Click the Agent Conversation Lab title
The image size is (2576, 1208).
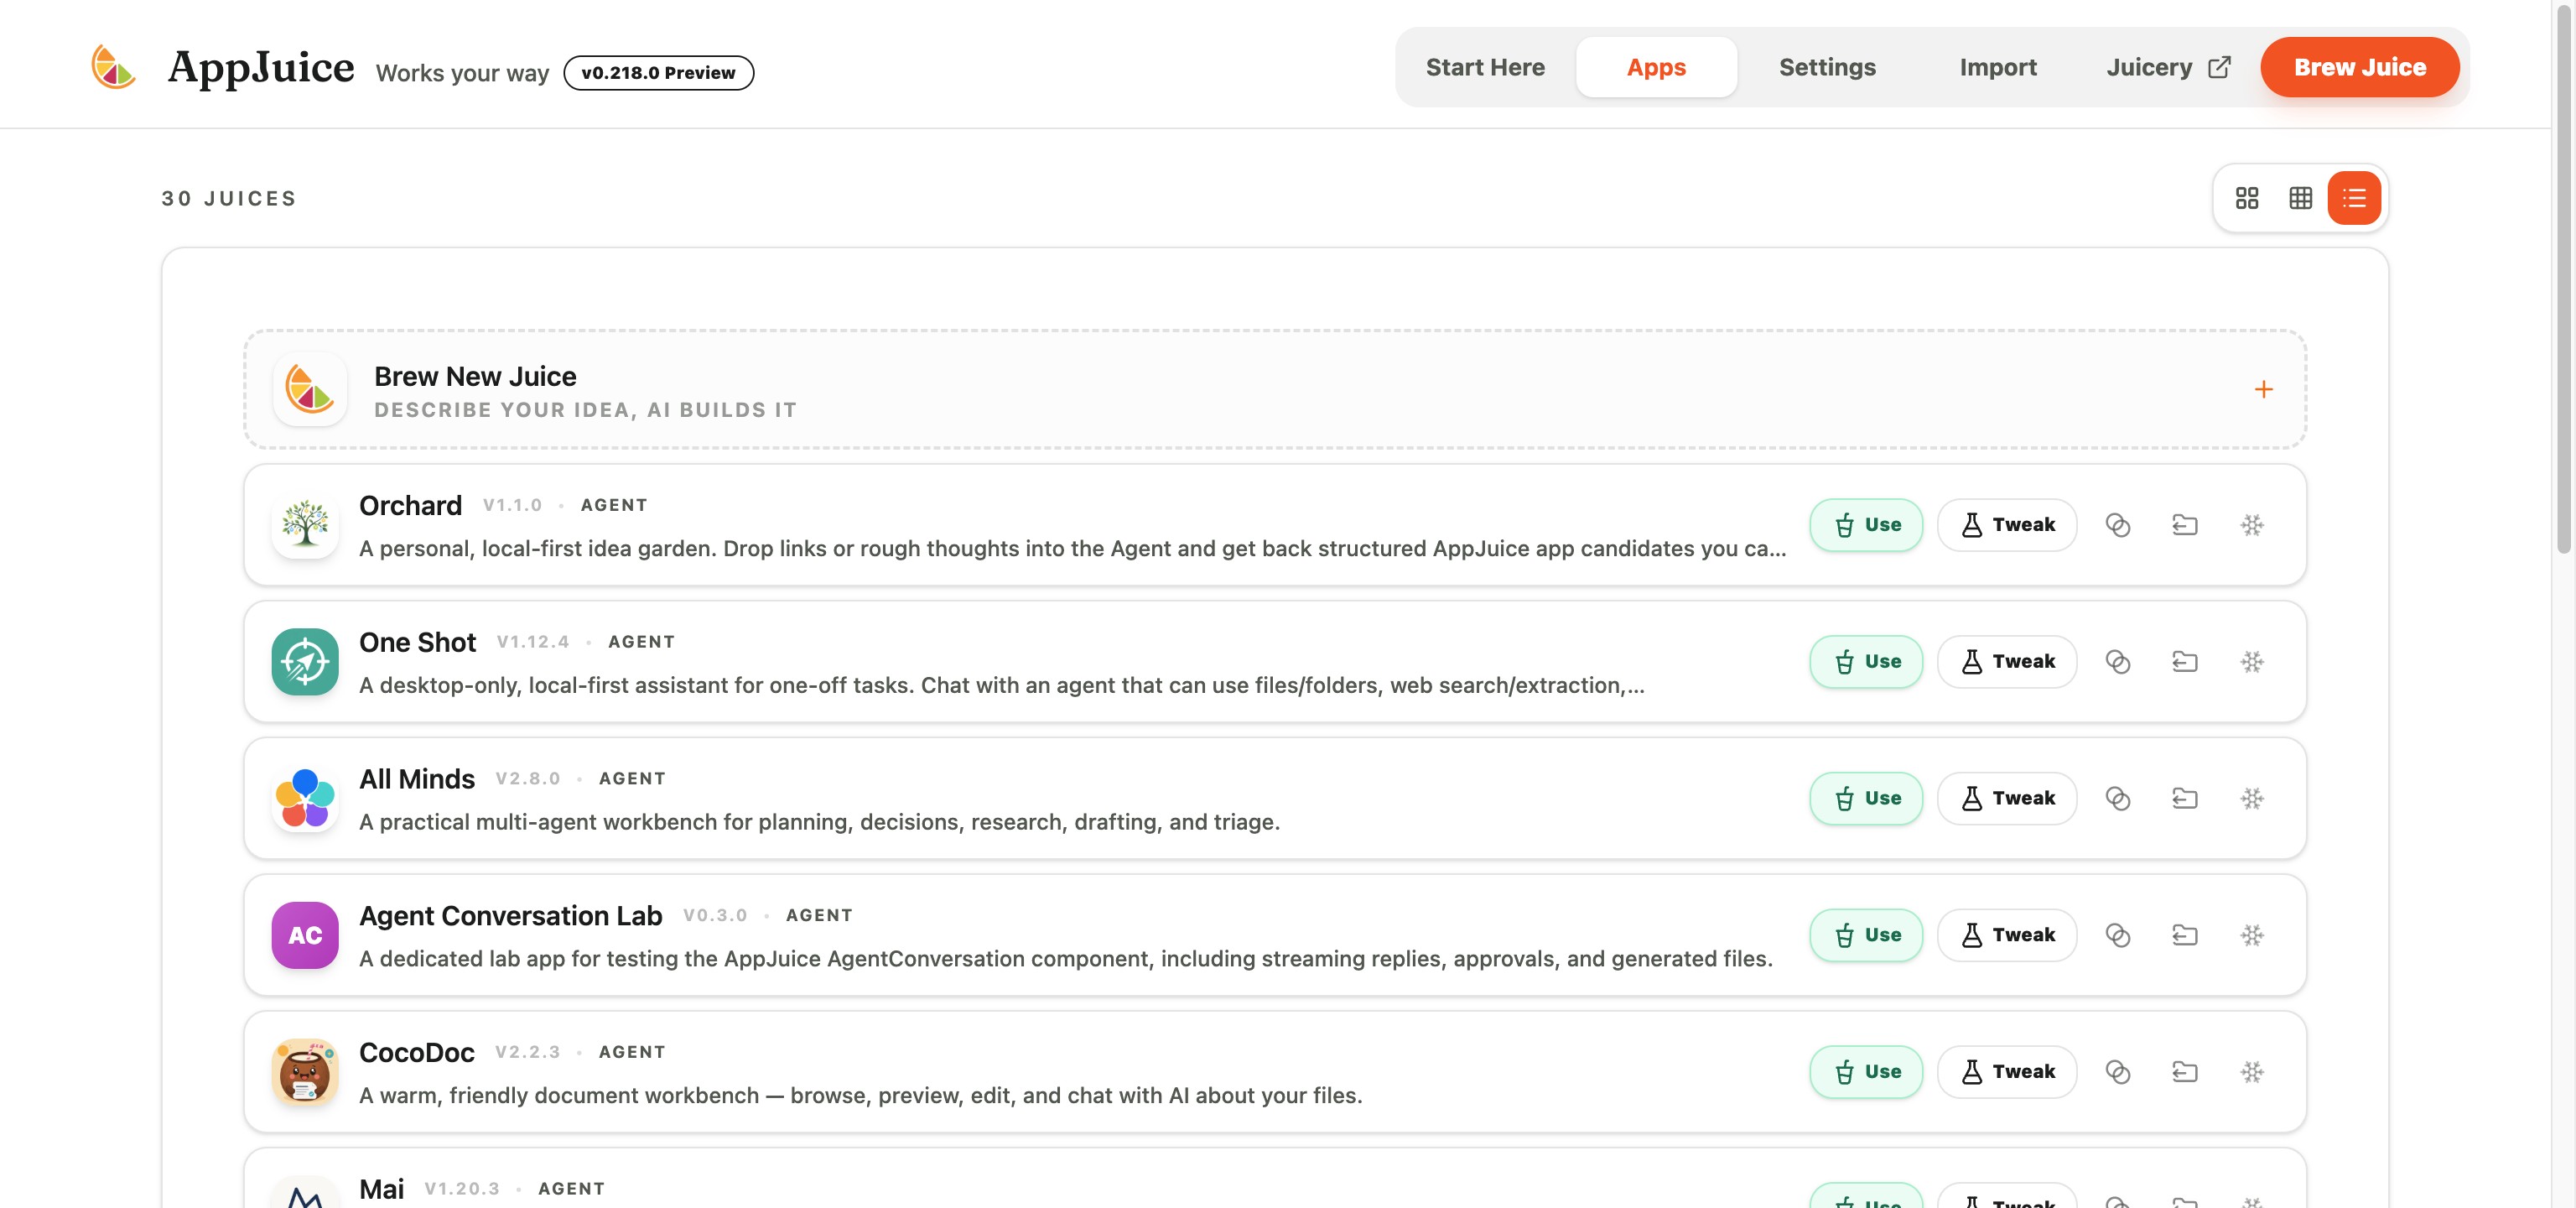pyautogui.click(x=510, y=915)
